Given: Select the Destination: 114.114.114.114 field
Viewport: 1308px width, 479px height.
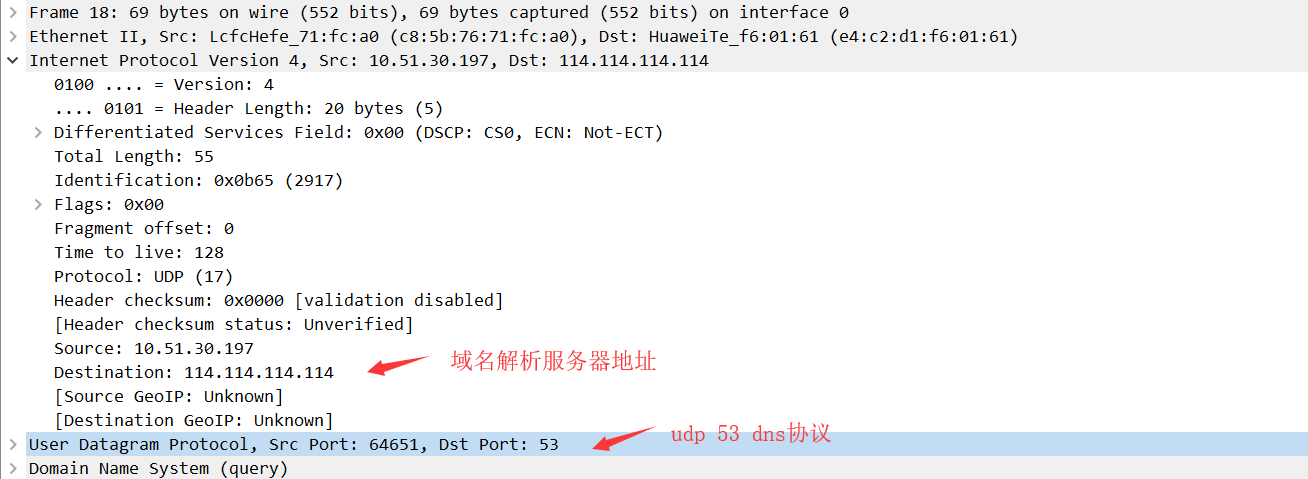Looking at the screenshot, I should point(193,373).
